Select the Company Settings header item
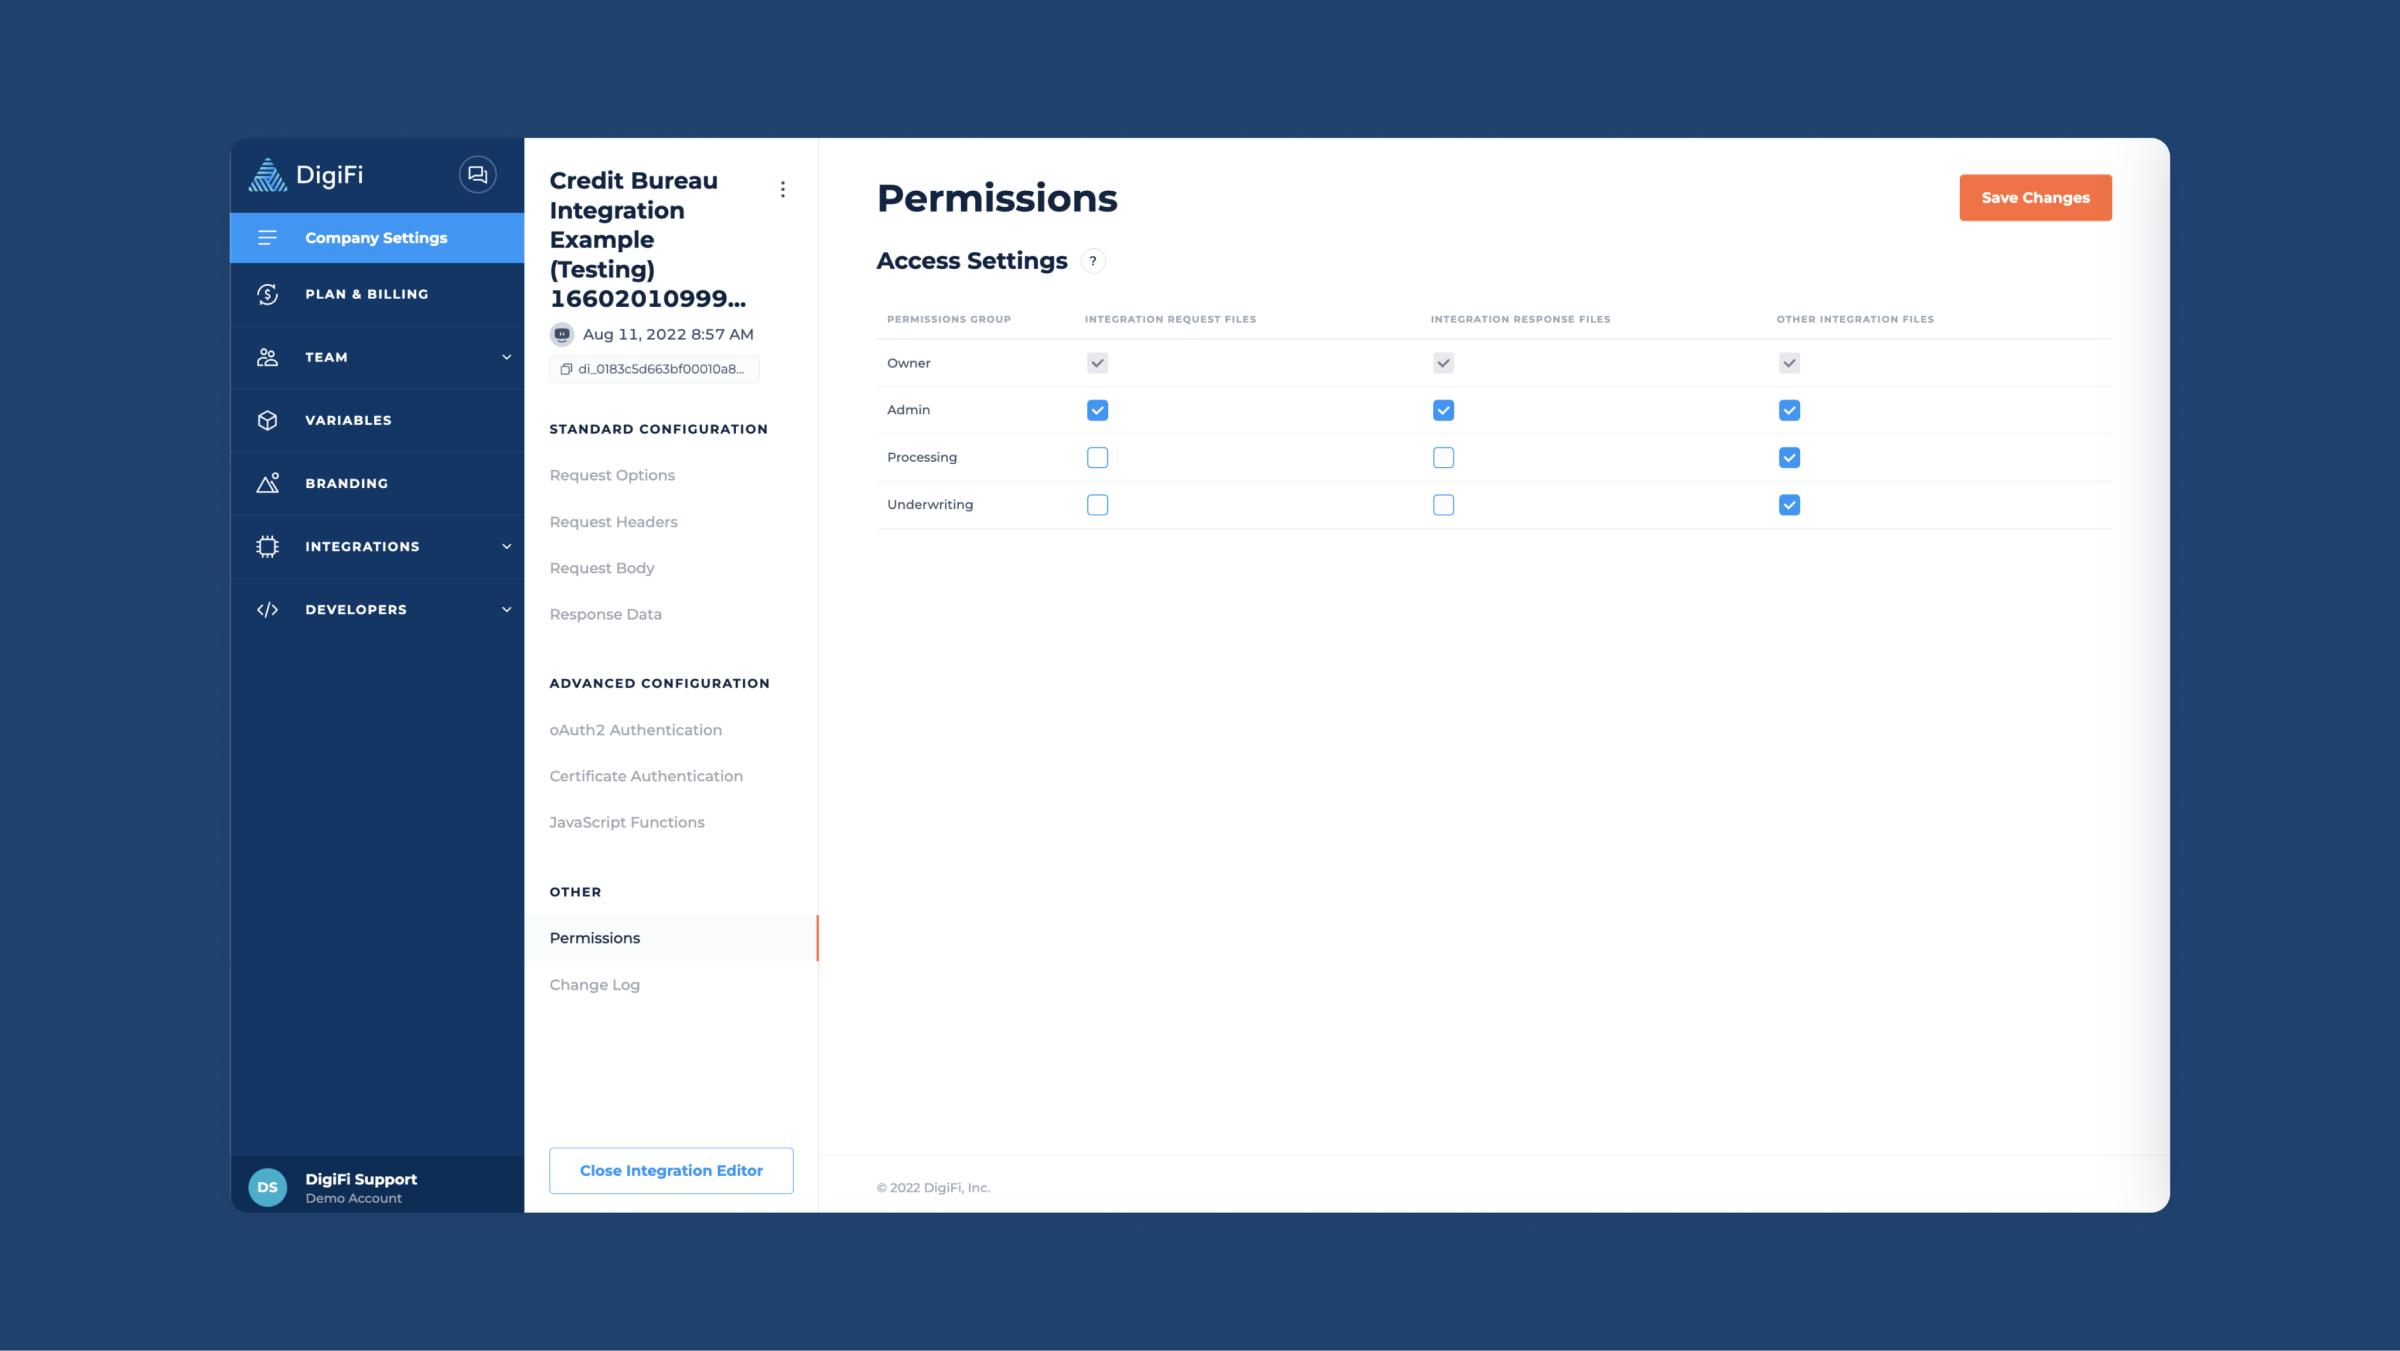 [x=376, y=238]
